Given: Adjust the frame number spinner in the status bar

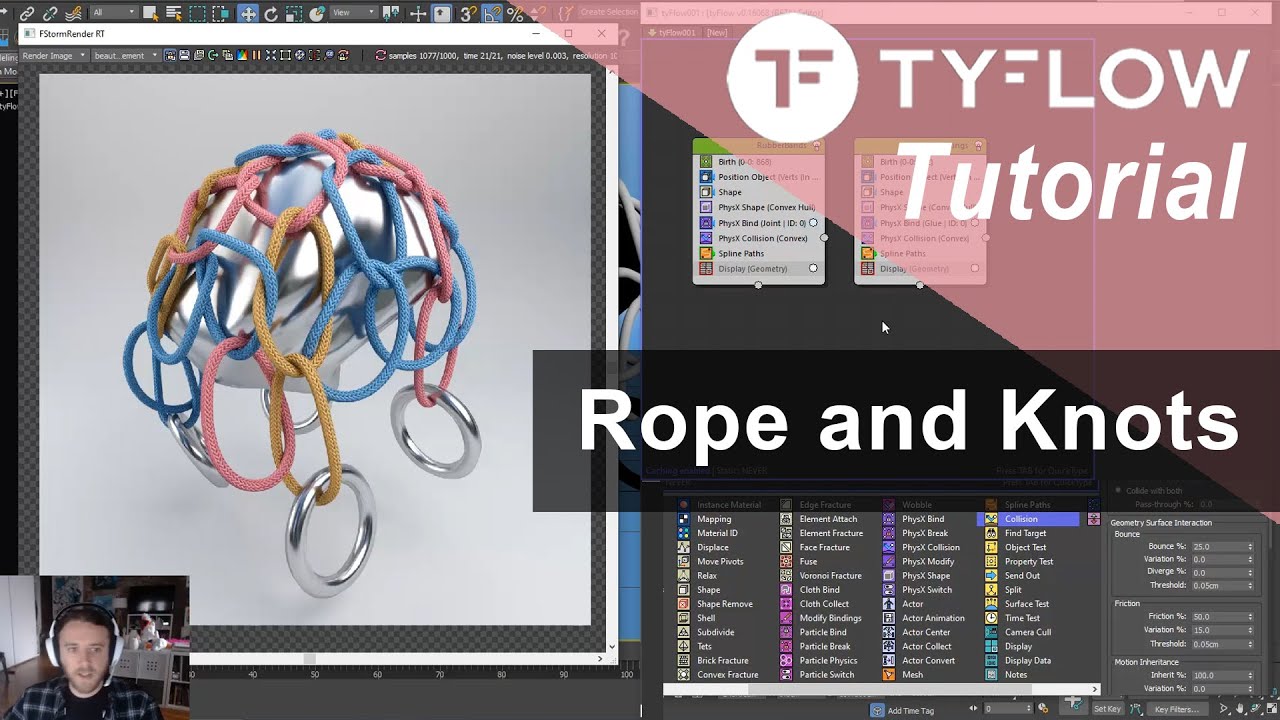Looking at the screenshot, I should click(1029, 709).
